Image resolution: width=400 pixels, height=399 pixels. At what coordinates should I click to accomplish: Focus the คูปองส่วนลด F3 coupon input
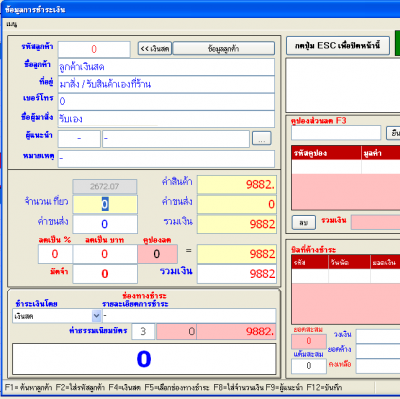336,133
